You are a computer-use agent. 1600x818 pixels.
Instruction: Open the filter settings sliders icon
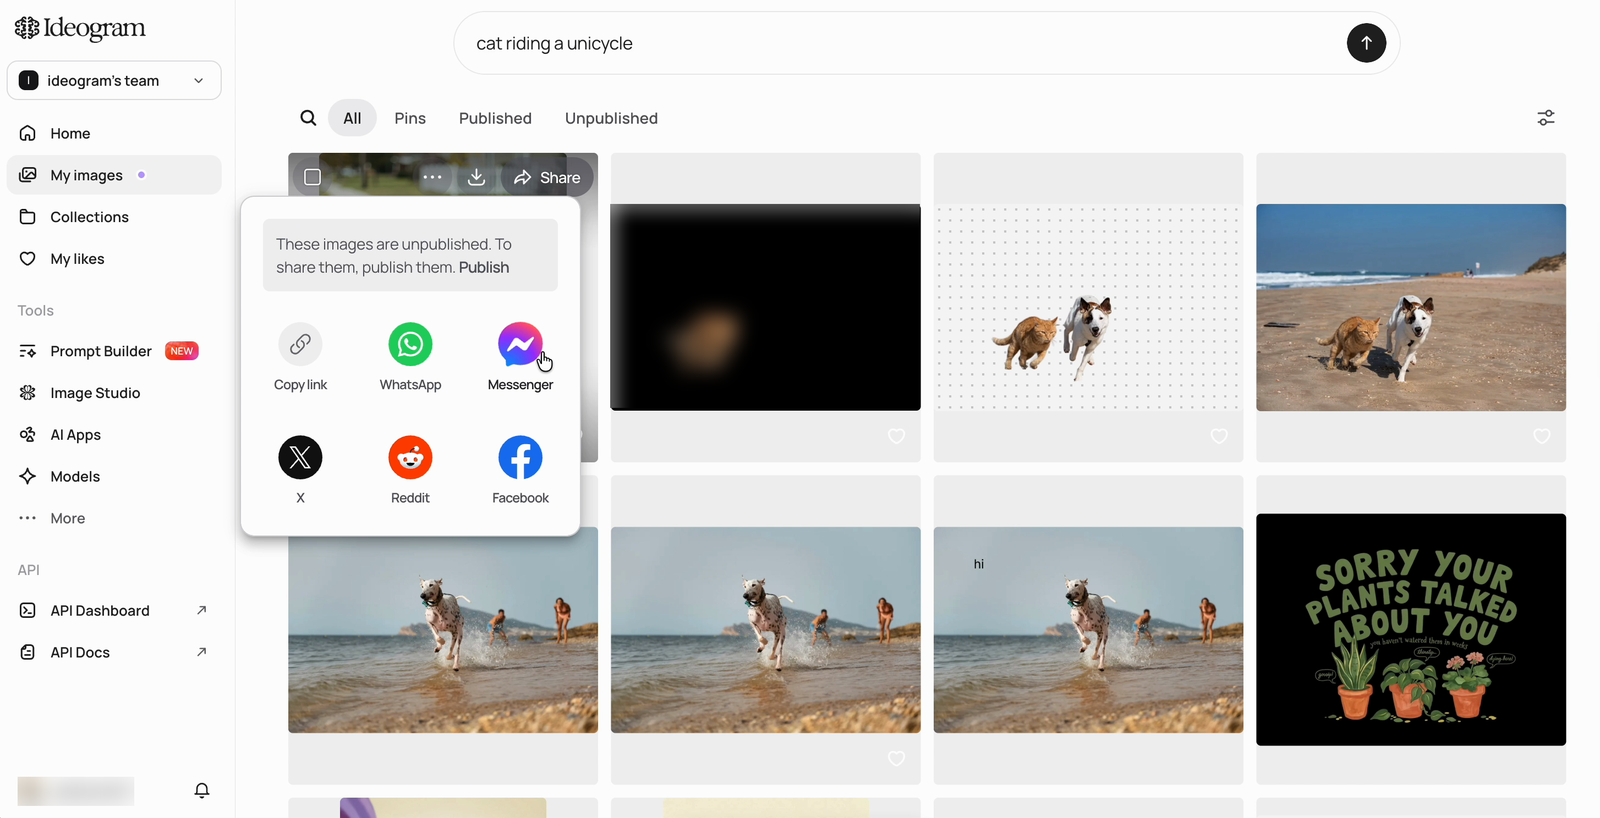(1546, 118)
